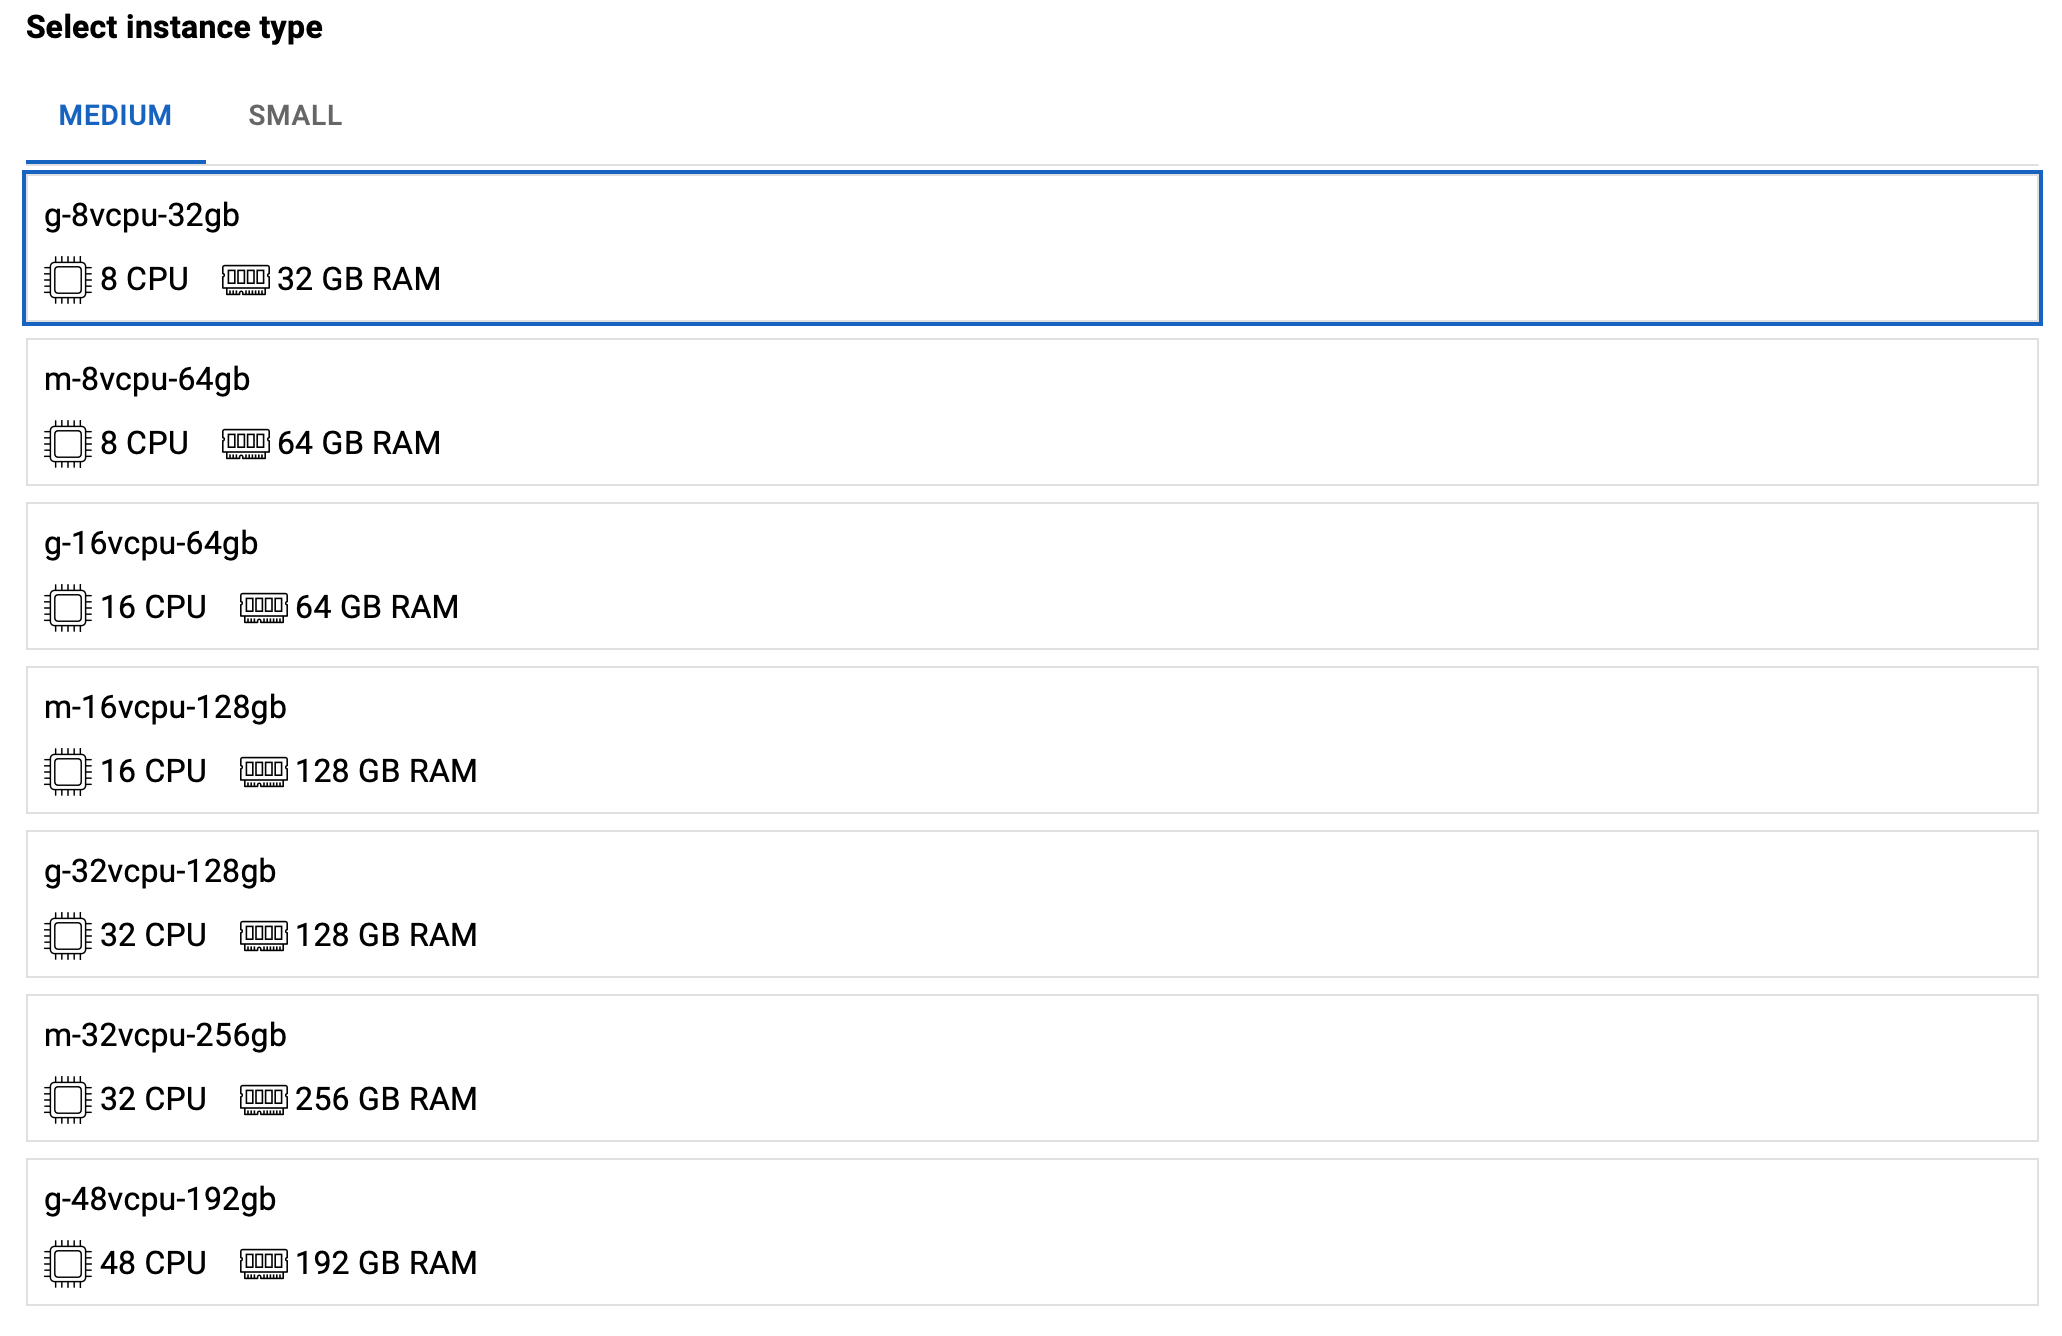Click the '48 CPU' label
Viewport: 2062px width, 1336px height.
tap(153, 1263)
